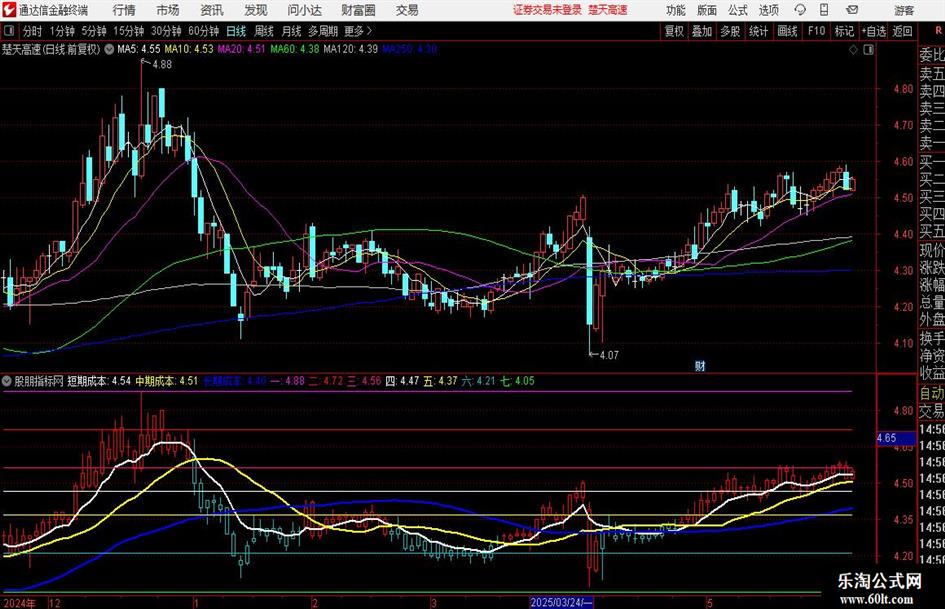Open the 资讯 menu
Image resolution: width=945 pixels, height=609 pixels.
(212, 10)
